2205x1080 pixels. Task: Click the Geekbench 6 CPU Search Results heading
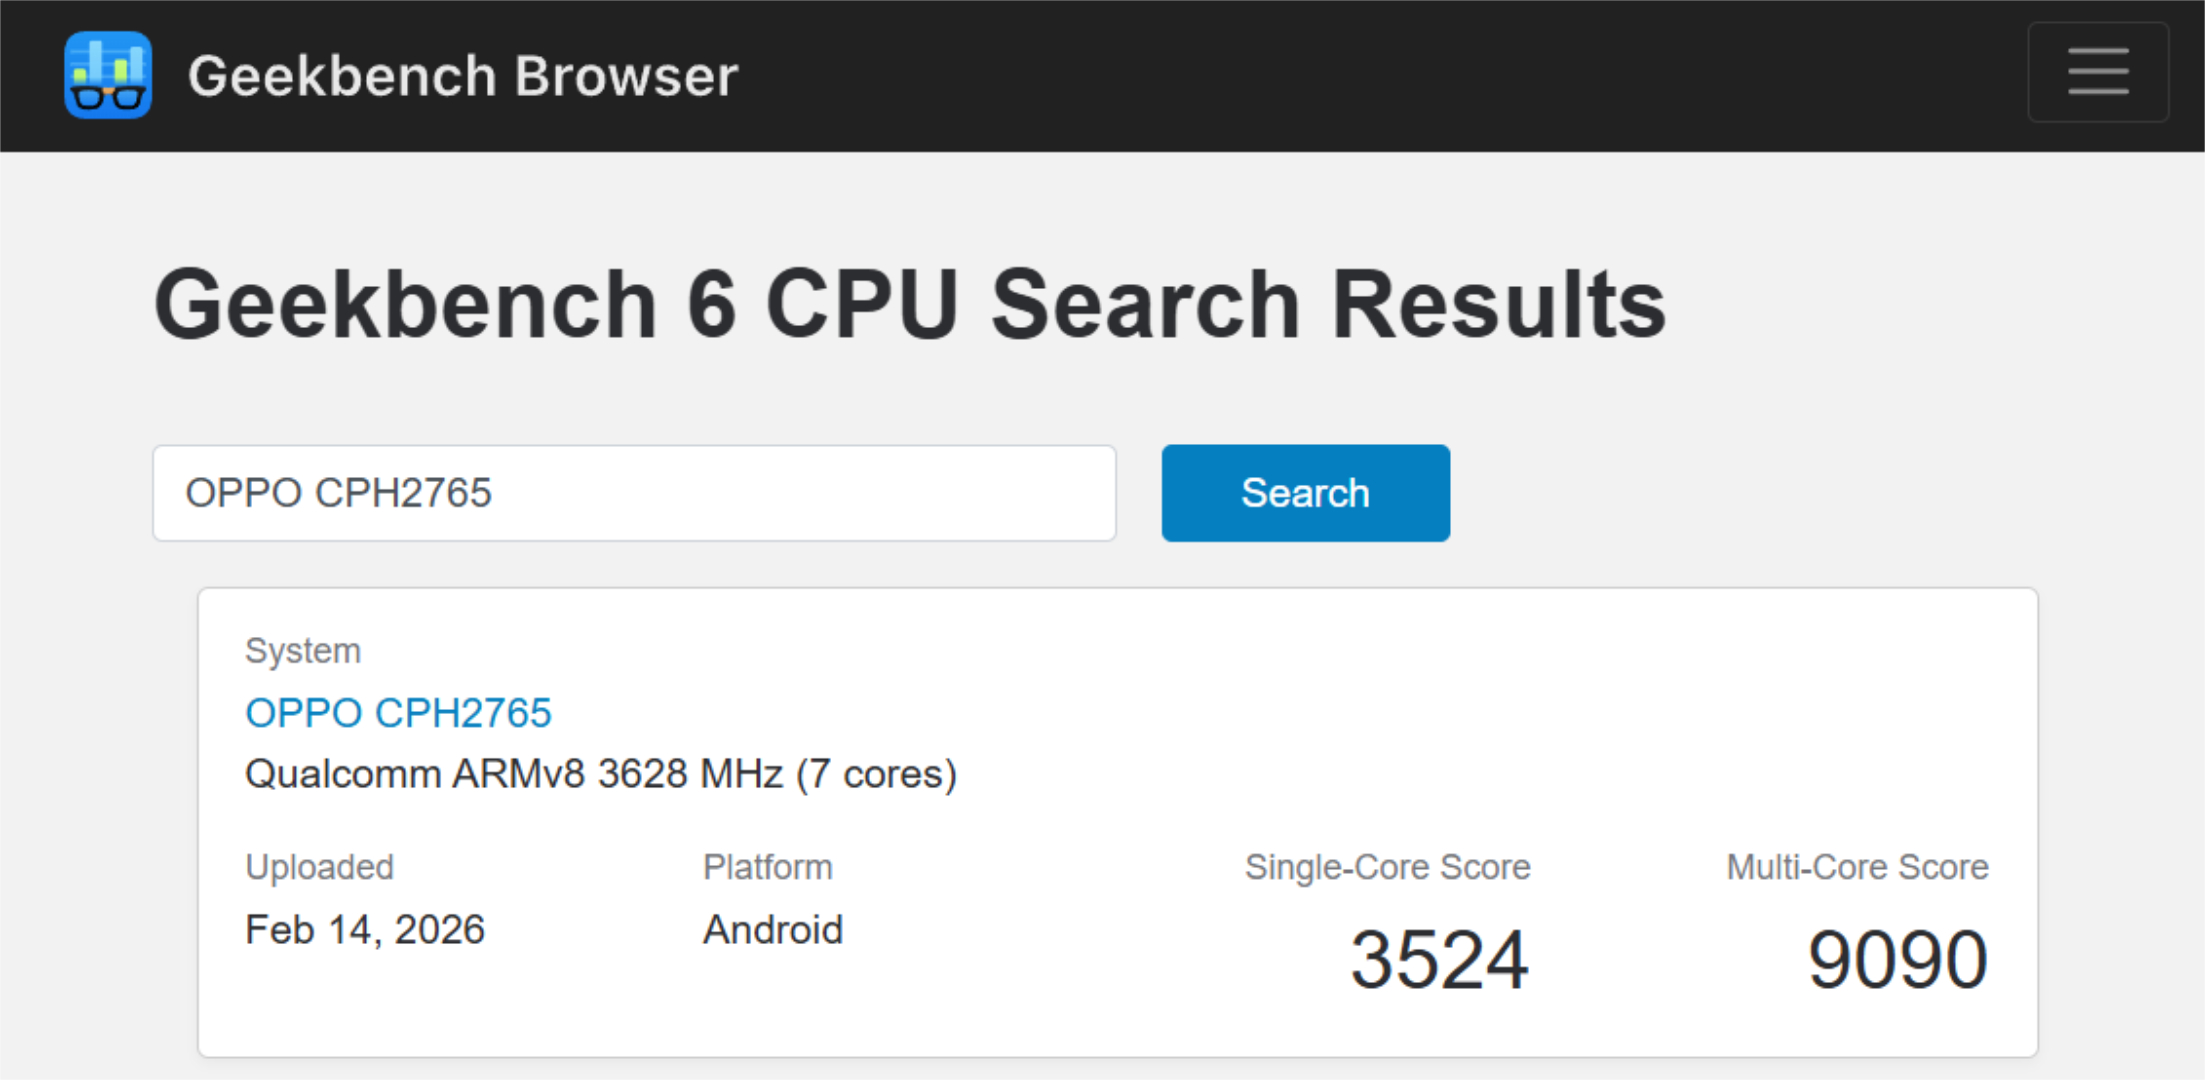click(x=909, y=304)
